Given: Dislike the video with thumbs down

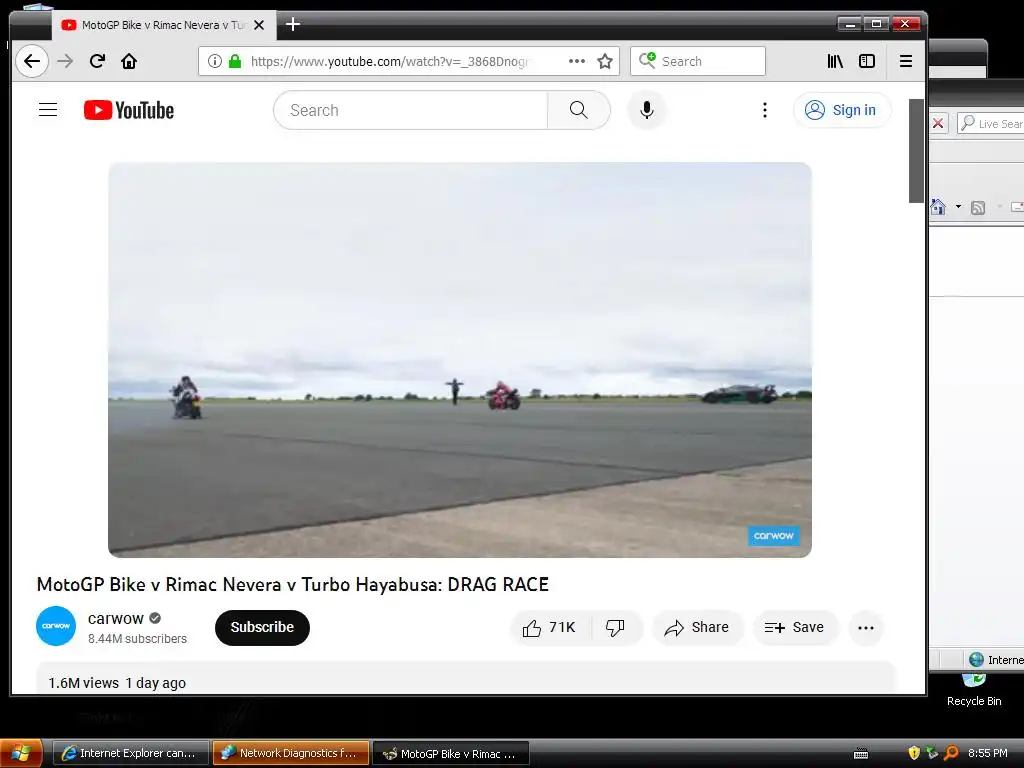Looking at the screenshot, I should pos(615,628).
